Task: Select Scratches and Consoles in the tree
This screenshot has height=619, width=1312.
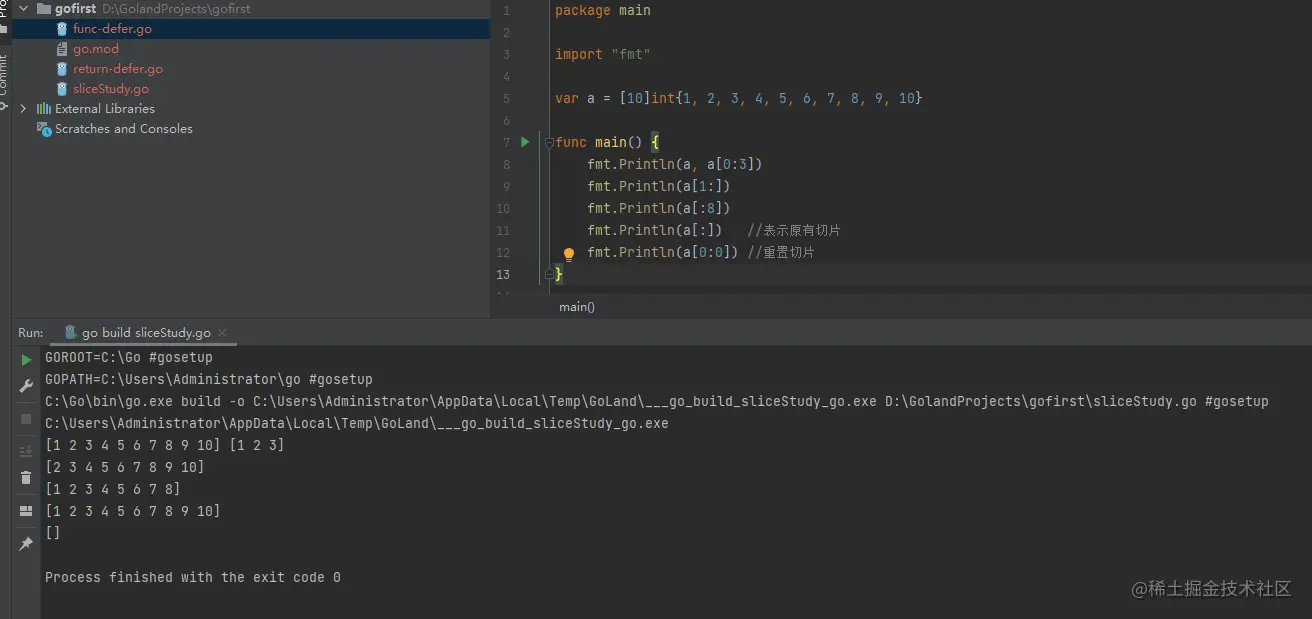Action: coord(124,128)
